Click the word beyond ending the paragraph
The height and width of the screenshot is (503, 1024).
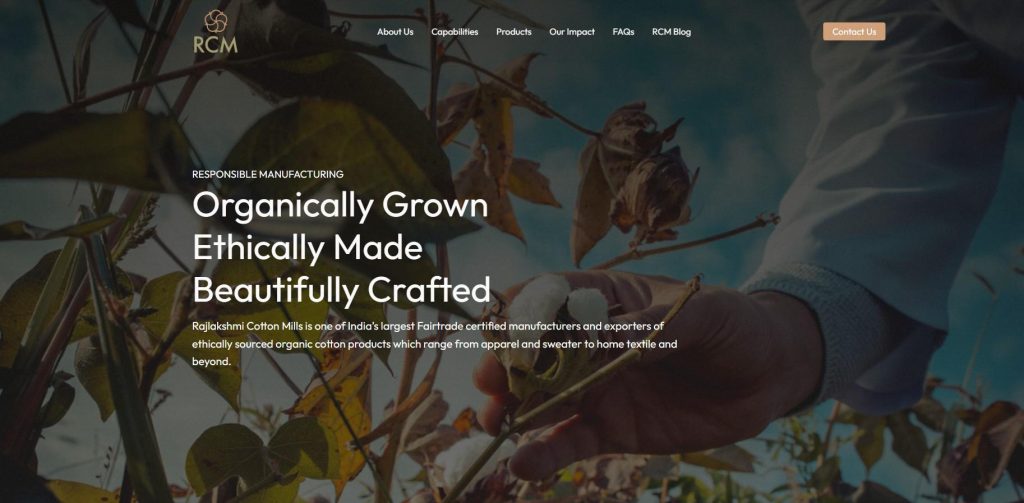[x=212, y=361]
